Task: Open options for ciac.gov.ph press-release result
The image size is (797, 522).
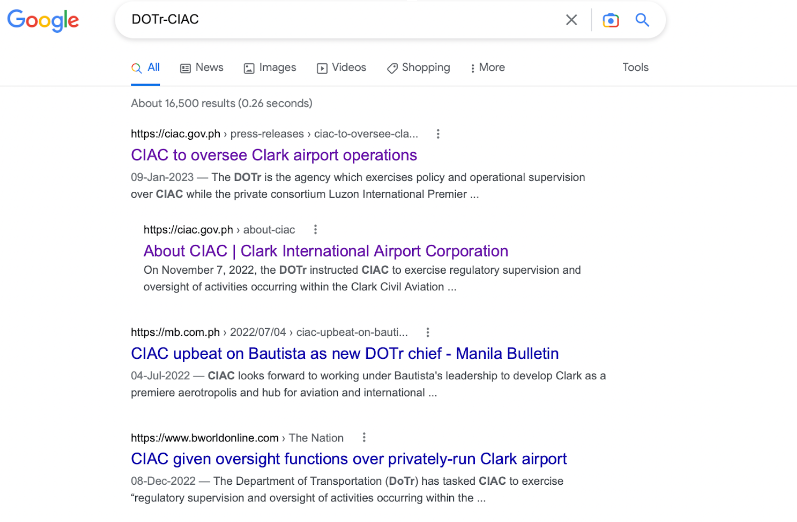Action: pyautogui.click(x=438, y=134)
